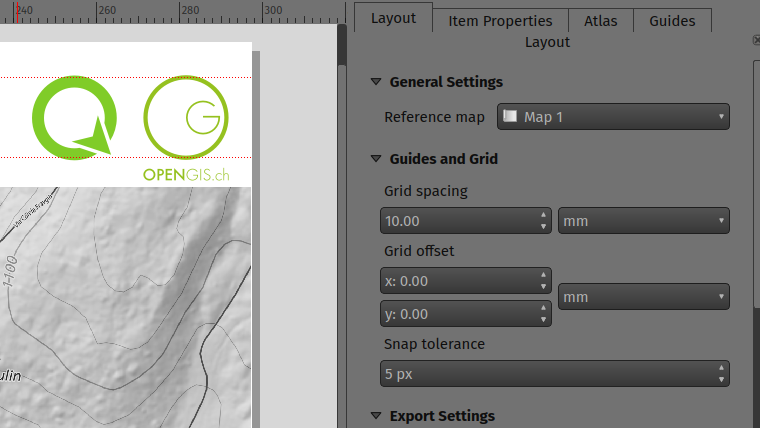The height and width of the screenshot is (428, 760).
Task: Increase the y grid offset value
Action: click(x=544, y=308)
